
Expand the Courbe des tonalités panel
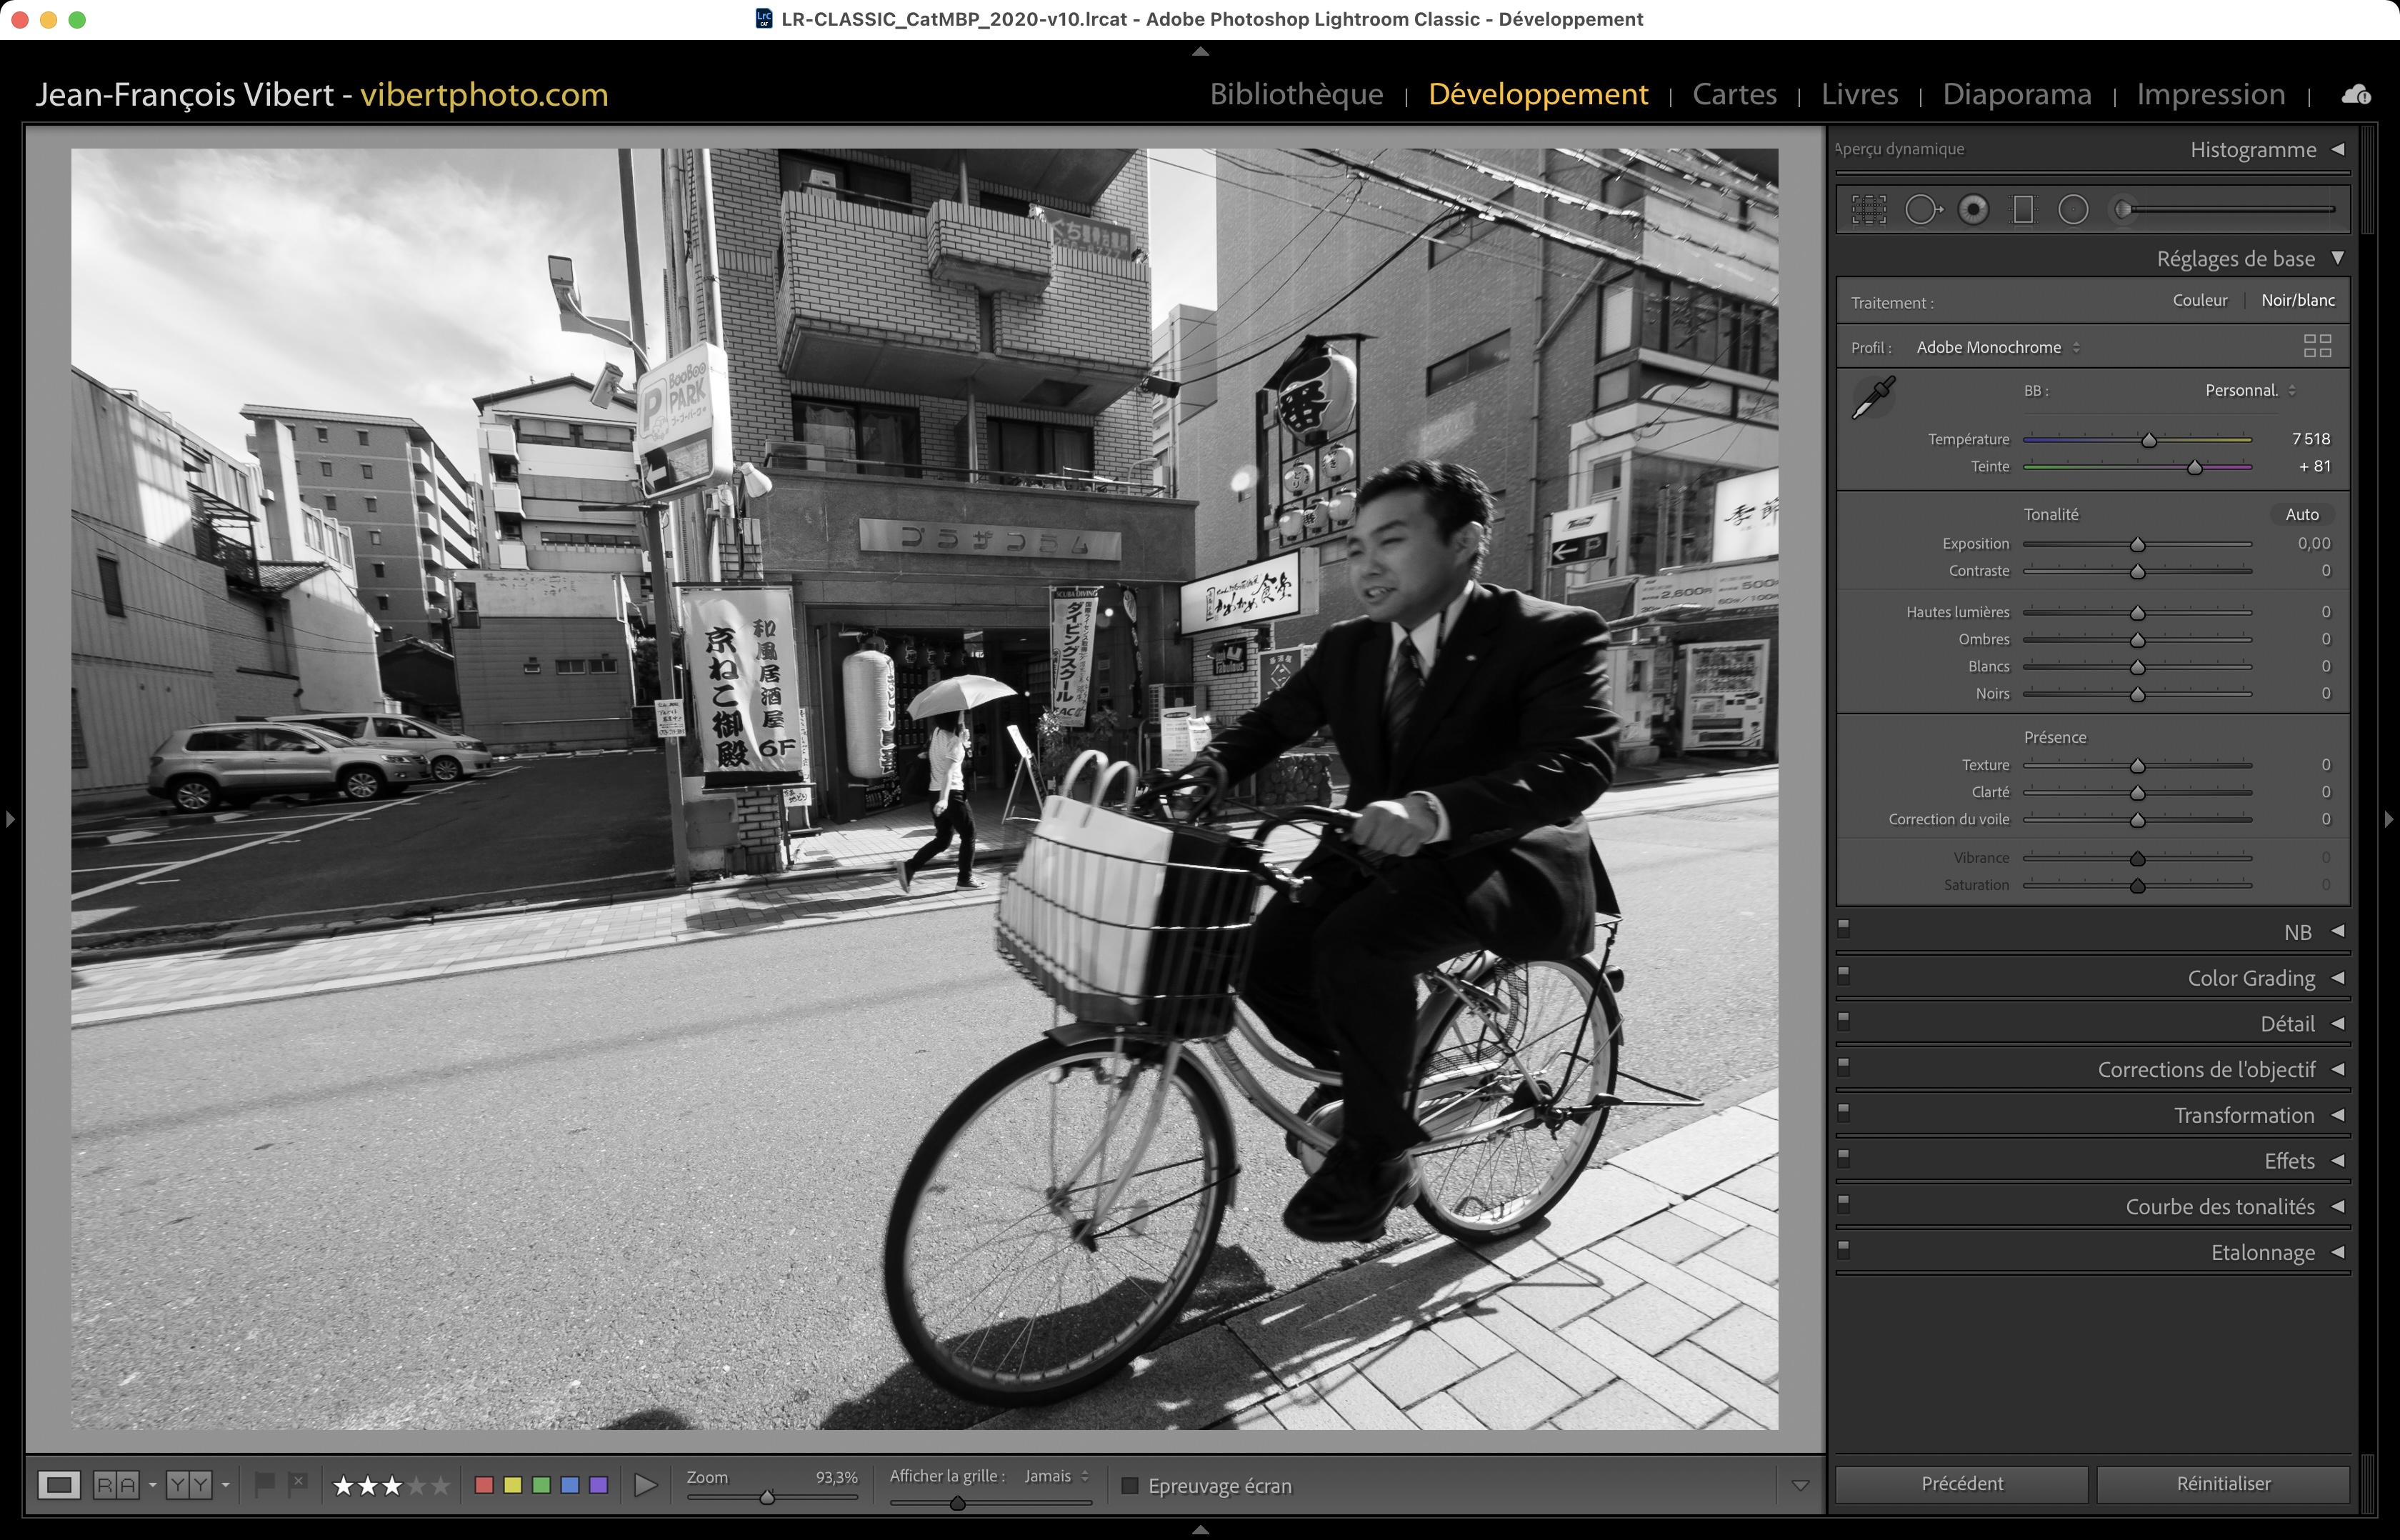pos(2220,1207)
